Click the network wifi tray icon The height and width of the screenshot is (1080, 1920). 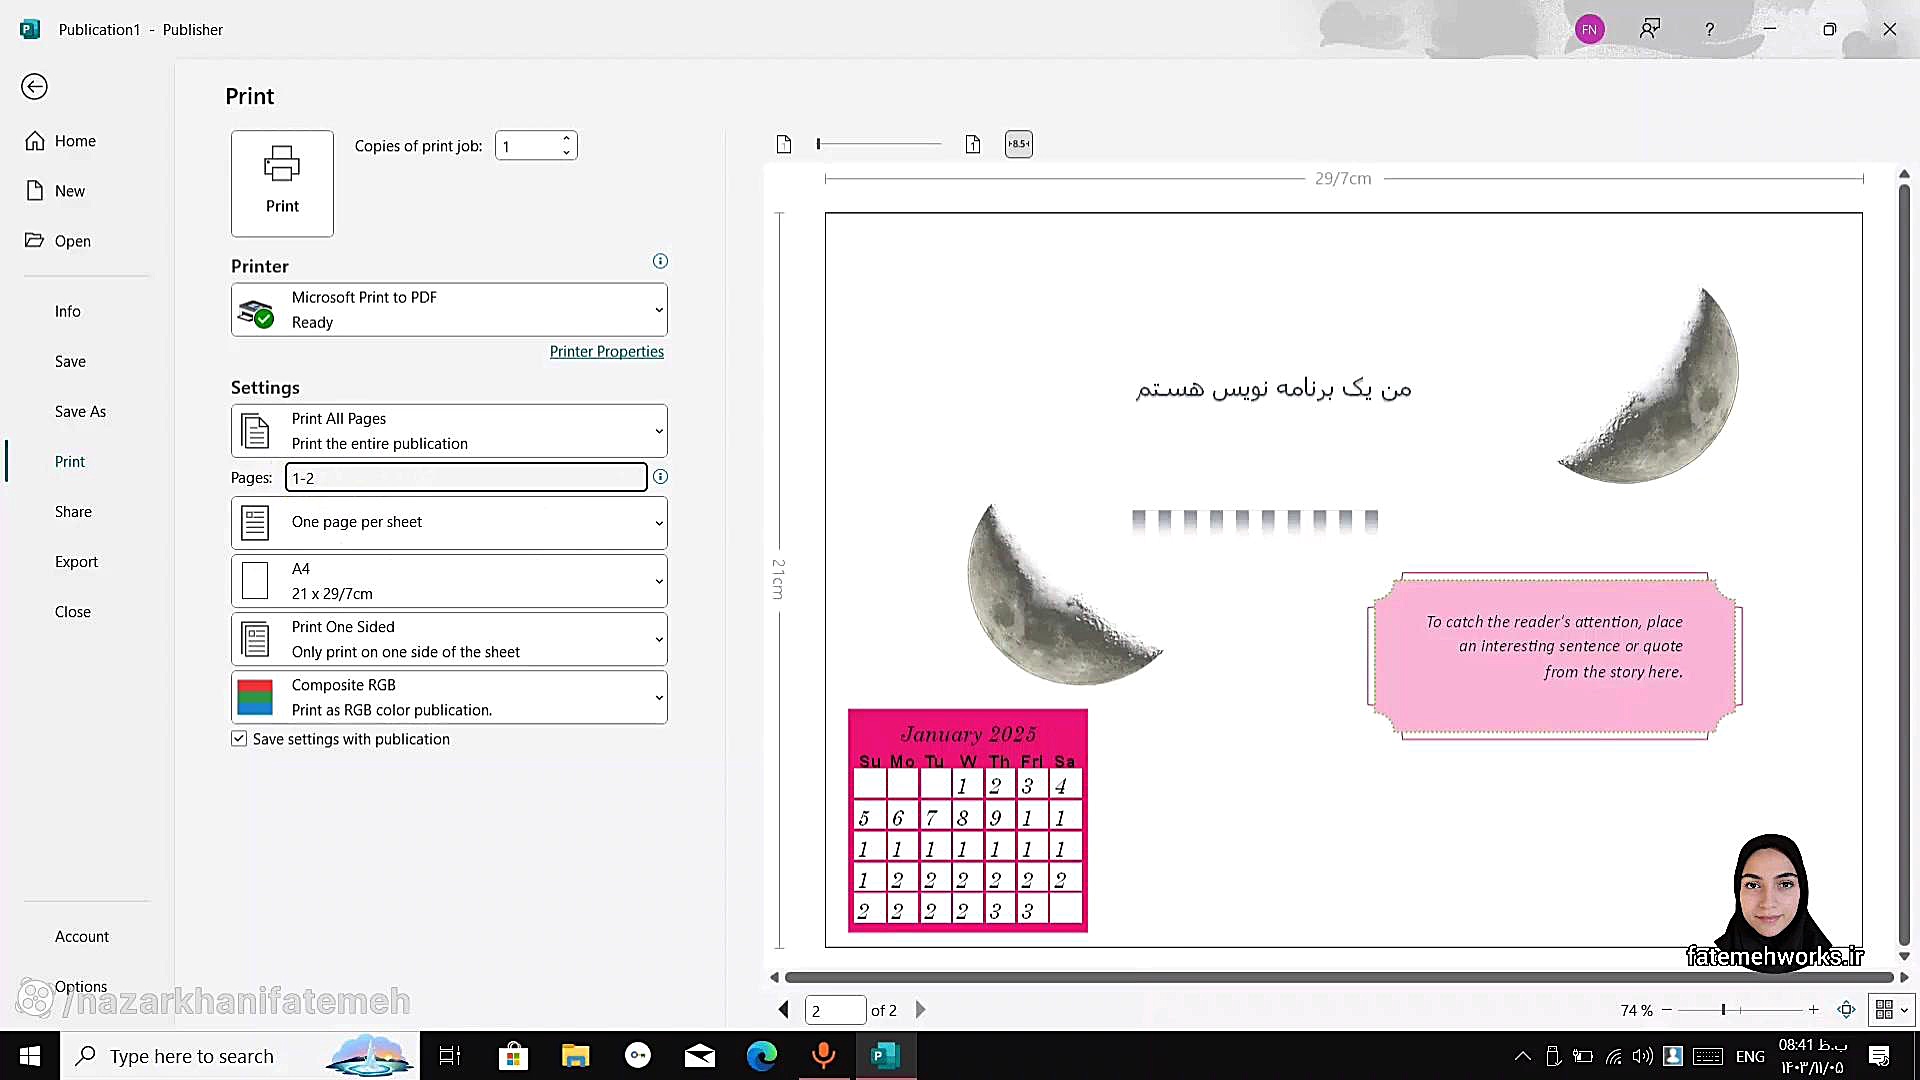[x=1613, y=1056]
